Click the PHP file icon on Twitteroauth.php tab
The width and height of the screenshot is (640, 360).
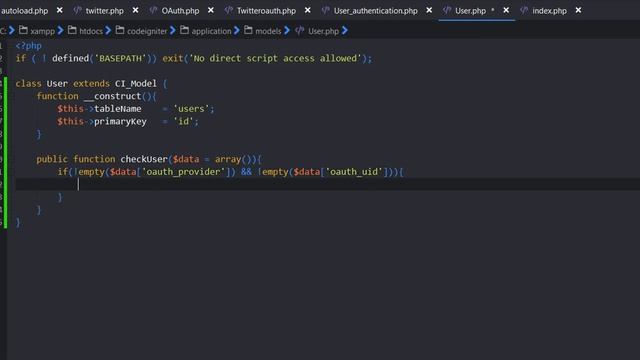click(x=229, y=10)
